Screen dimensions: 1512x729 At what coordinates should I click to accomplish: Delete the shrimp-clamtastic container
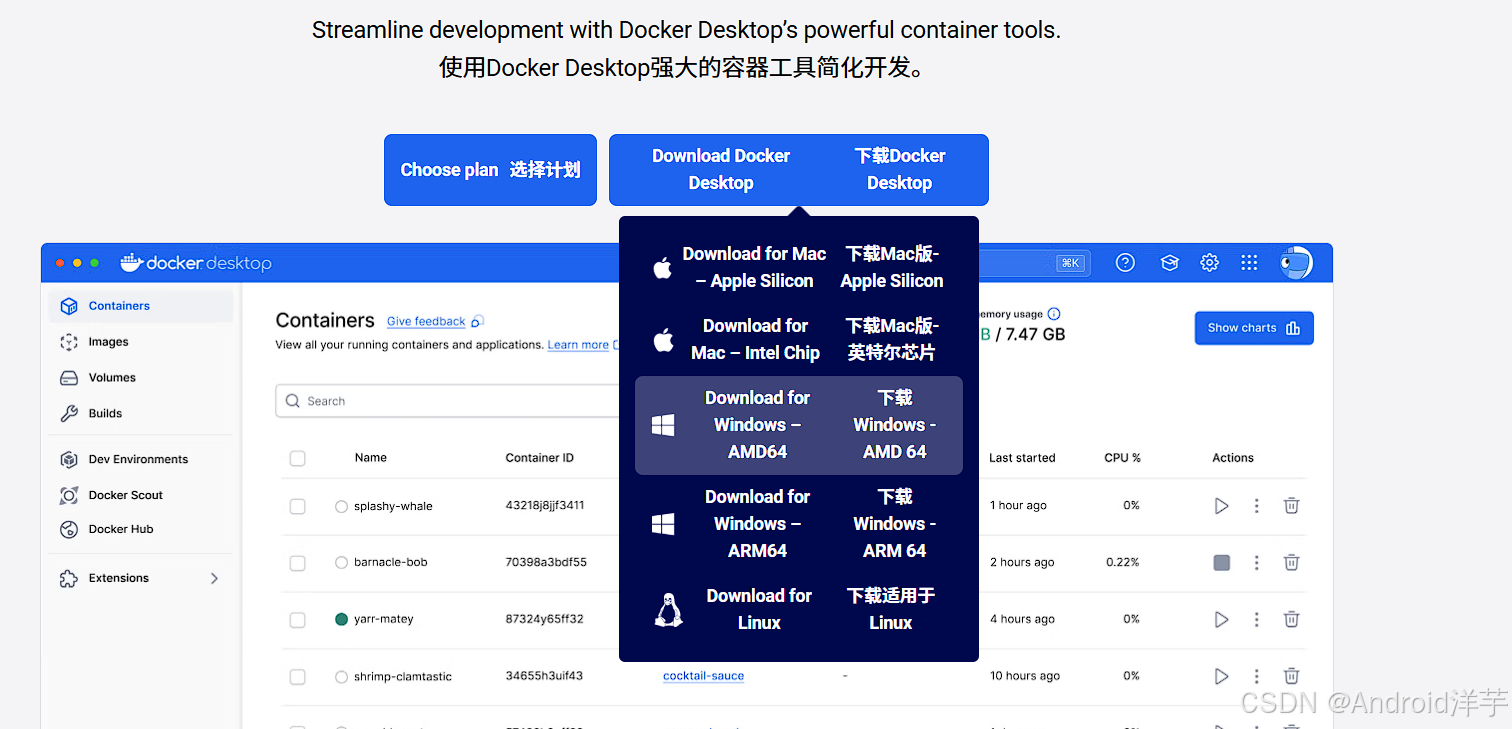[x=1291, y=677]
